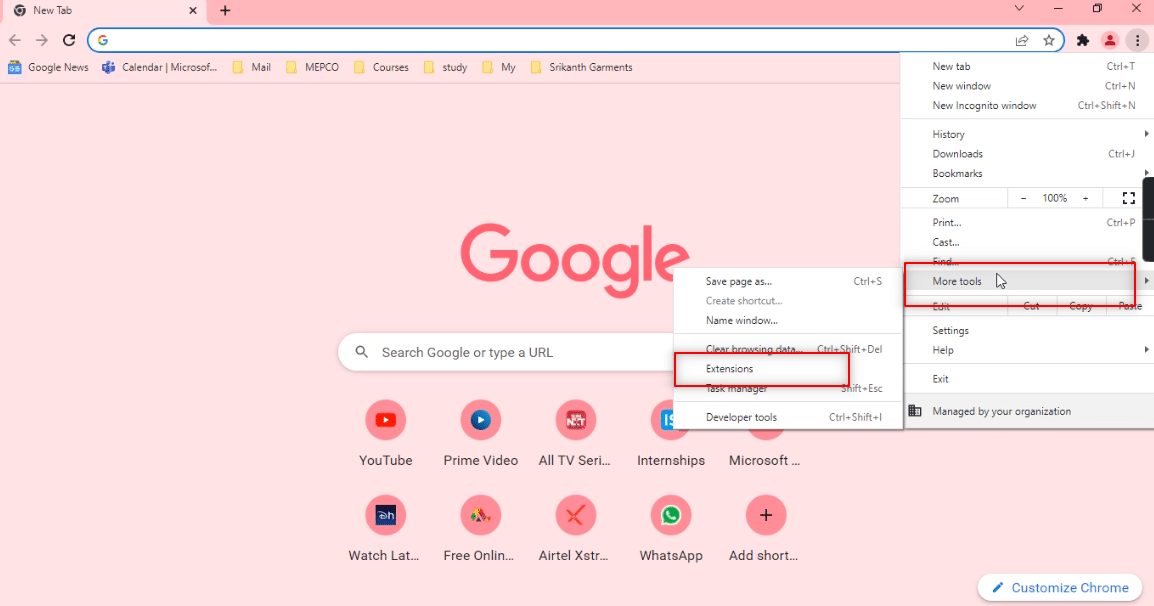Open the Extensions puzzle icon

coord(1083,40)
